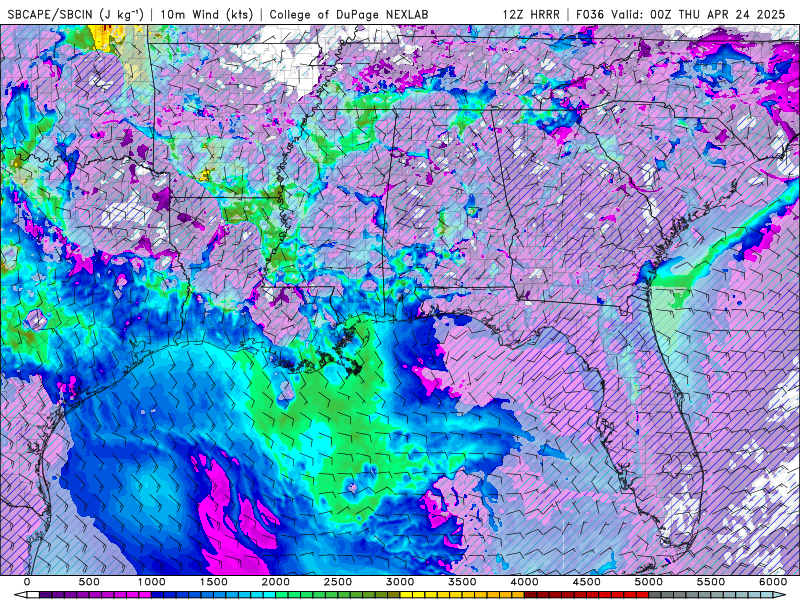Click the 5000 label on the color scale
Image resolution: width=800 pixels, height=600 pixels.
coord(648,582)
